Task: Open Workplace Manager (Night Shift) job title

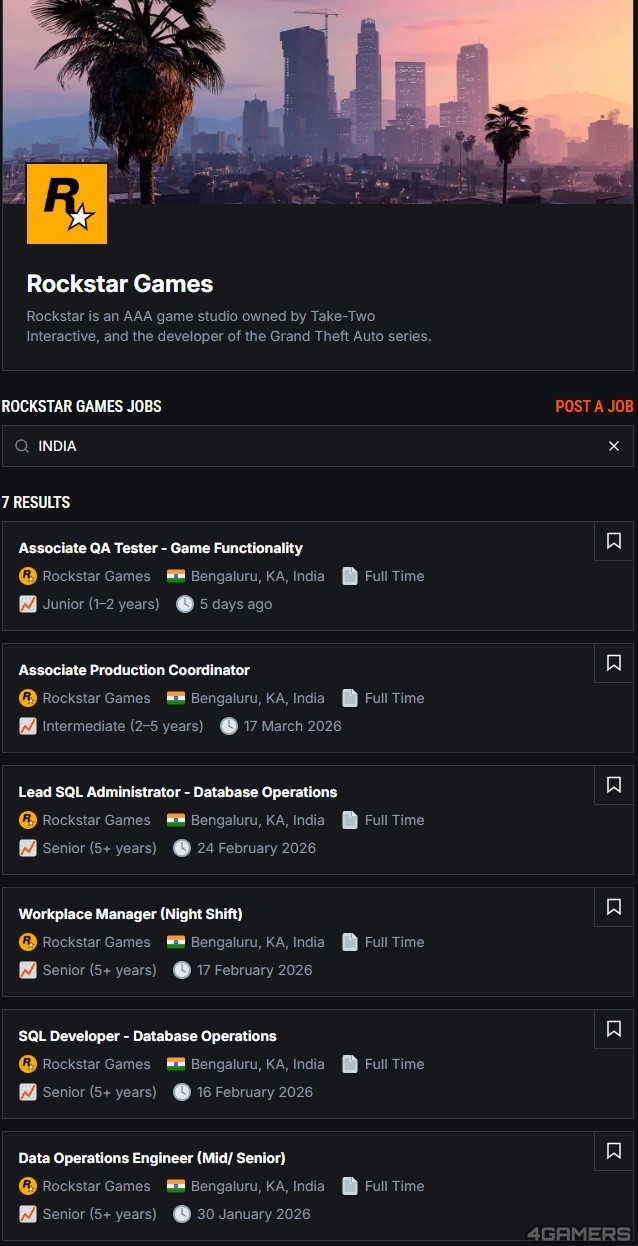Action: pyautogui.click(x=130, y=914)
